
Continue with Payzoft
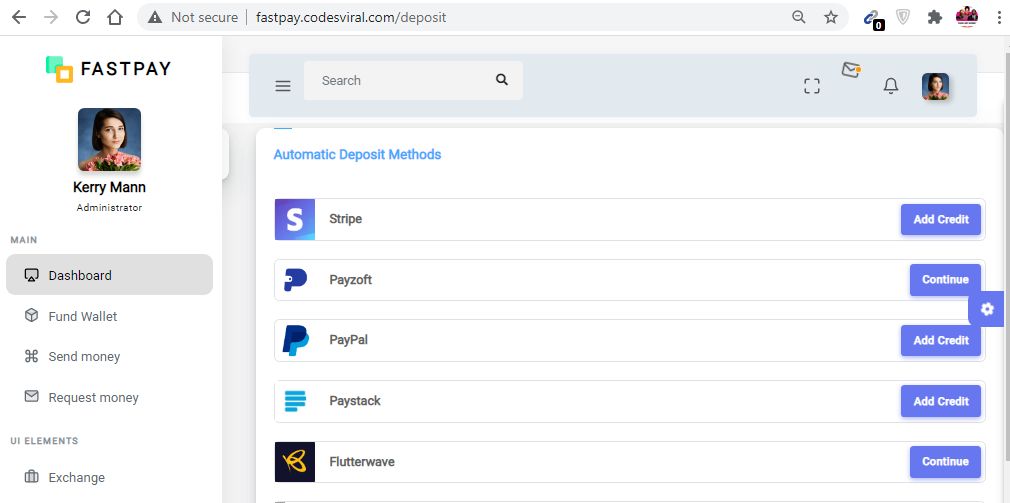click(x=945, y=280)
